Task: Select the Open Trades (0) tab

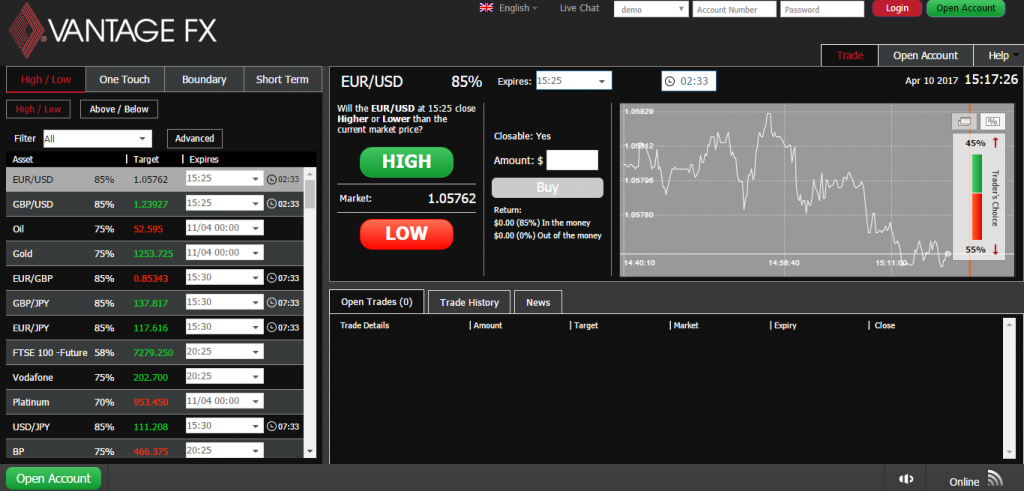Action: click(377, 302)
